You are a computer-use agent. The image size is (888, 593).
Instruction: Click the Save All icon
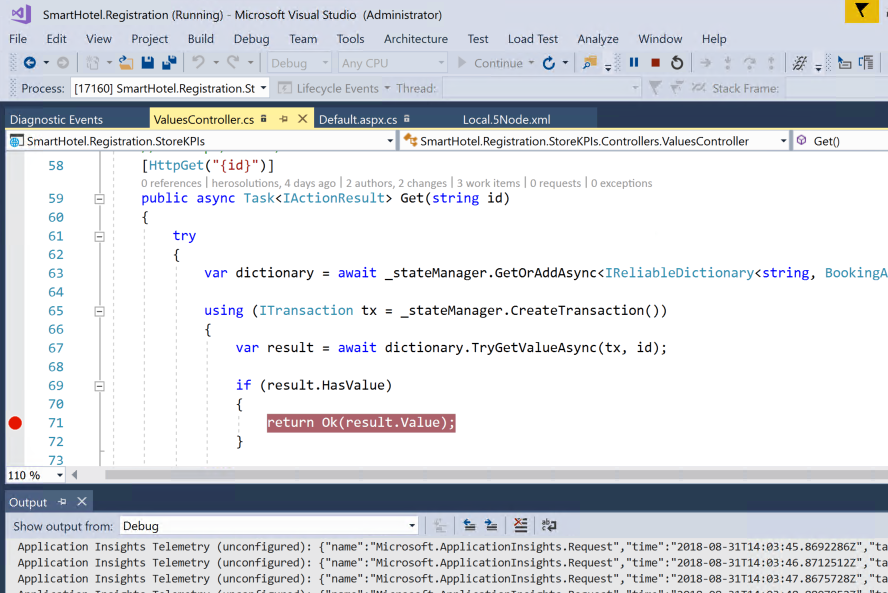(169, 63)
